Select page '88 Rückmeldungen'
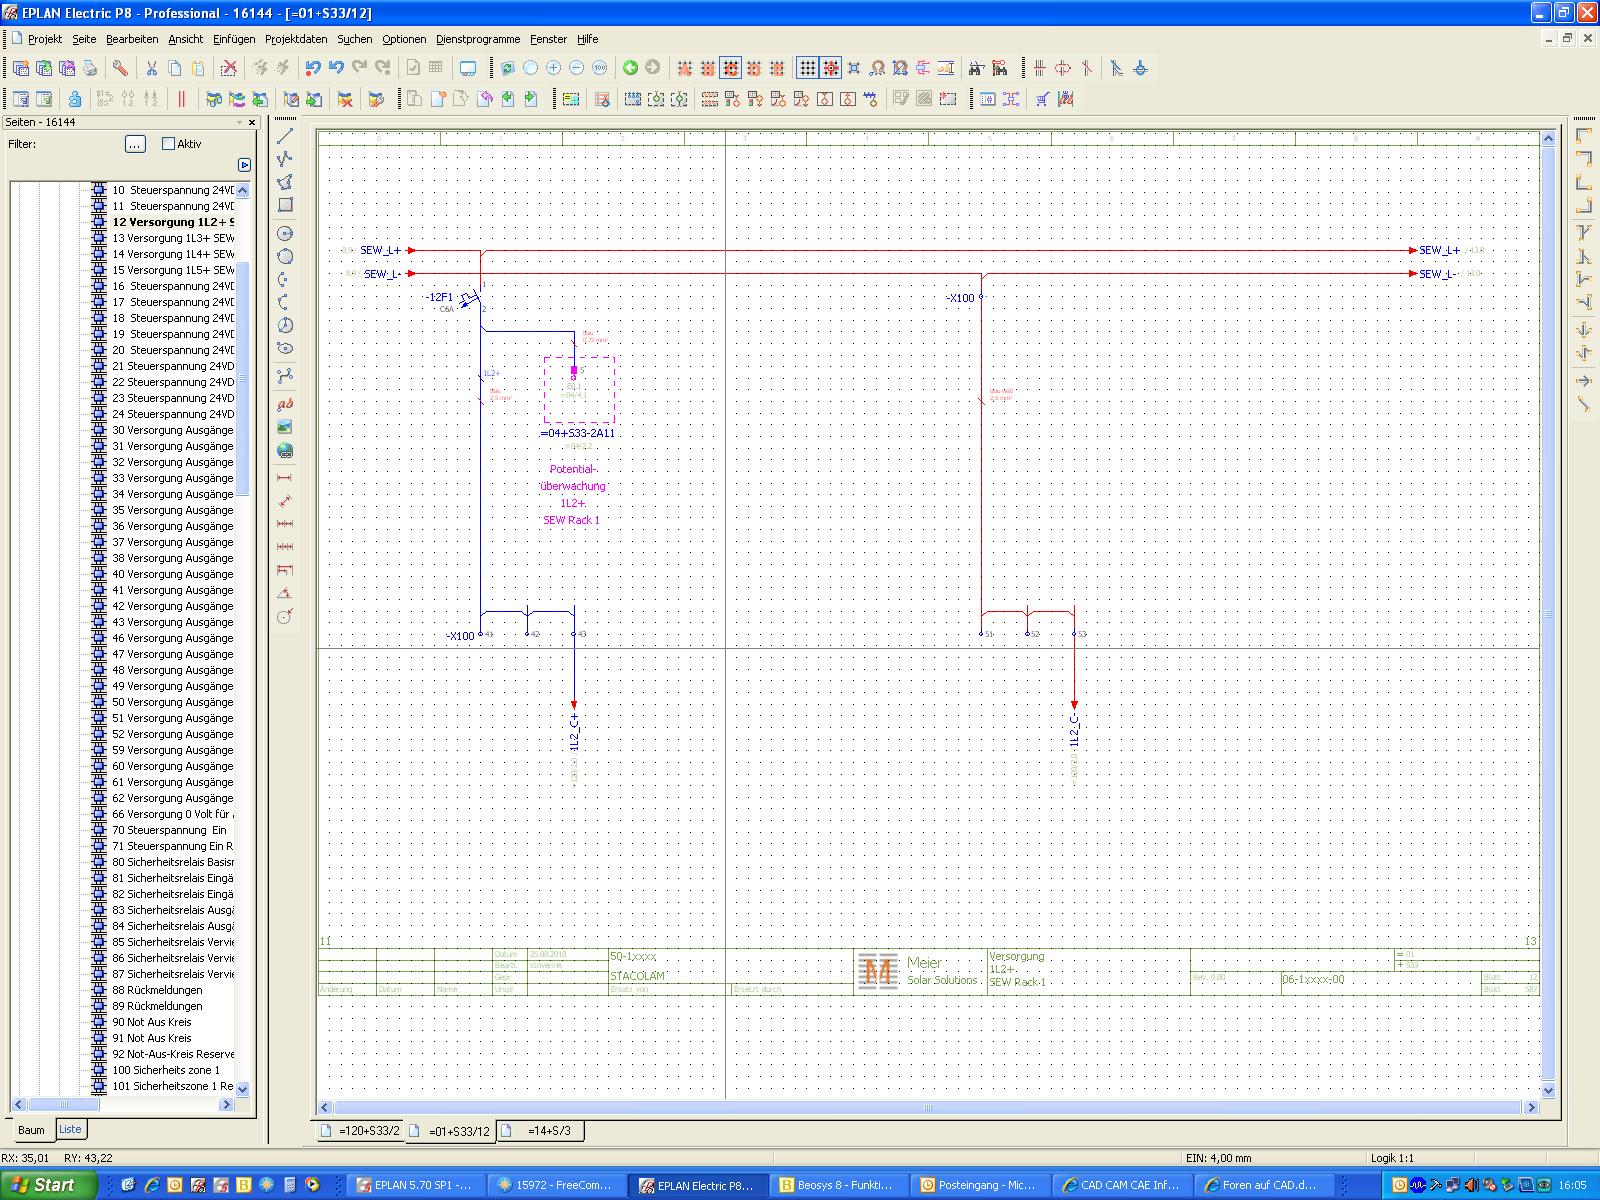Image resolution: width=1600 pixels, height=1200 pixels. point(157,990)
